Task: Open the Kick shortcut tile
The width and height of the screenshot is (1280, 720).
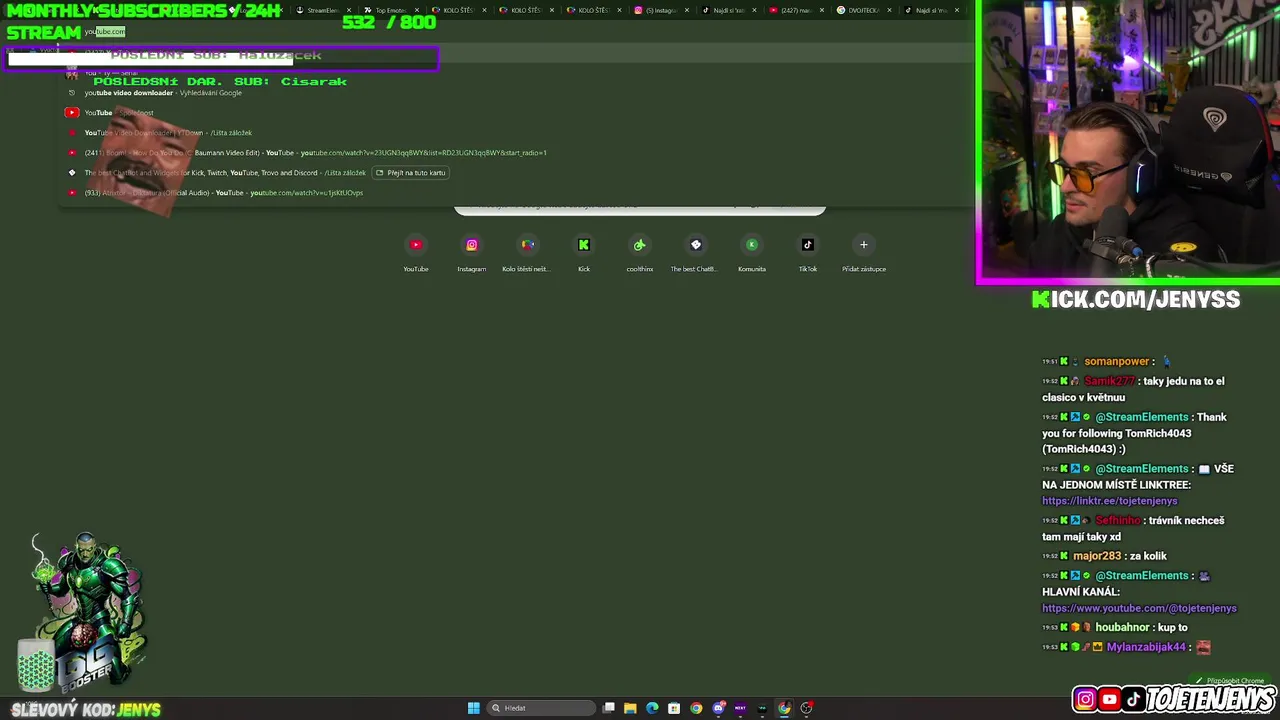Action: 584,253
